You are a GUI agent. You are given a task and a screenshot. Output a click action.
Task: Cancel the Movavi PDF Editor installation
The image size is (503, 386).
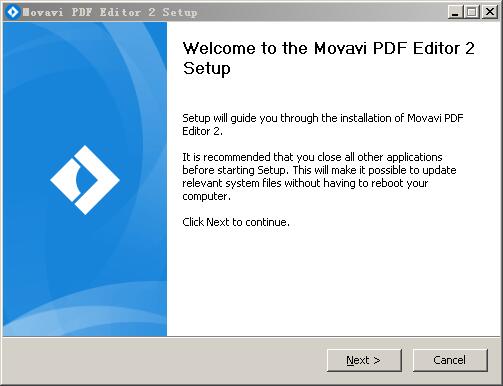pyautogui.click(x=450, y=360)
